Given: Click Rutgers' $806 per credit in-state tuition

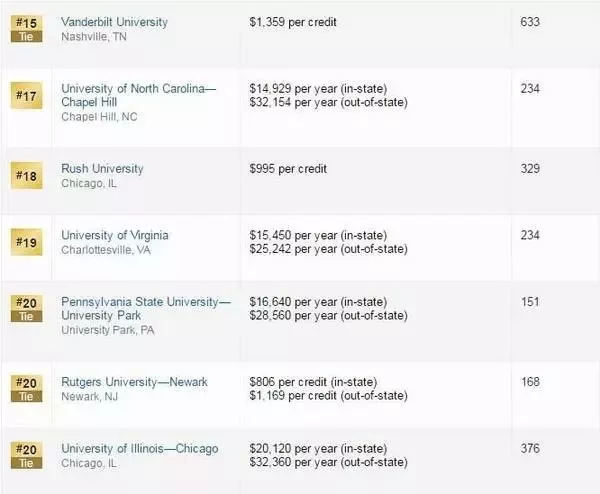Looking at the screenshot, I should coord(313,382).
